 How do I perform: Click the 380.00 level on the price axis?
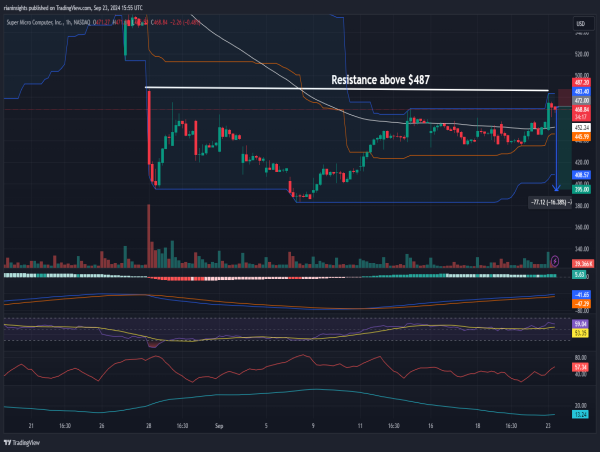(x=582, y=206)
